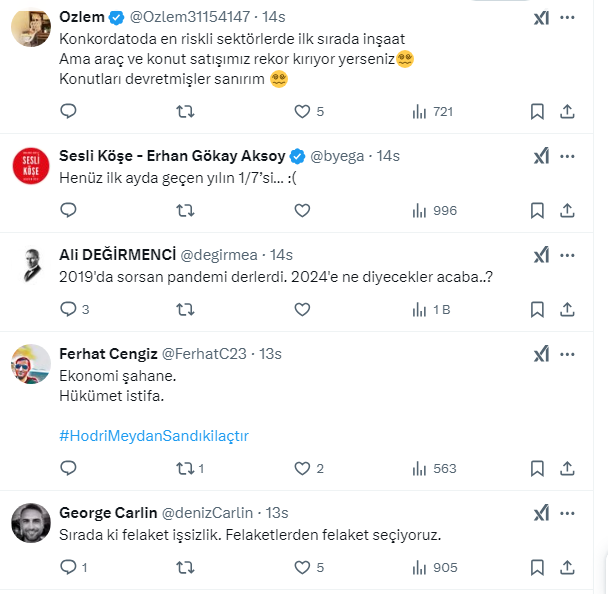This screenshot has width=608, height=594.
Task: Bookmark Ozlem's tweet
Action: tap(537, 112)
